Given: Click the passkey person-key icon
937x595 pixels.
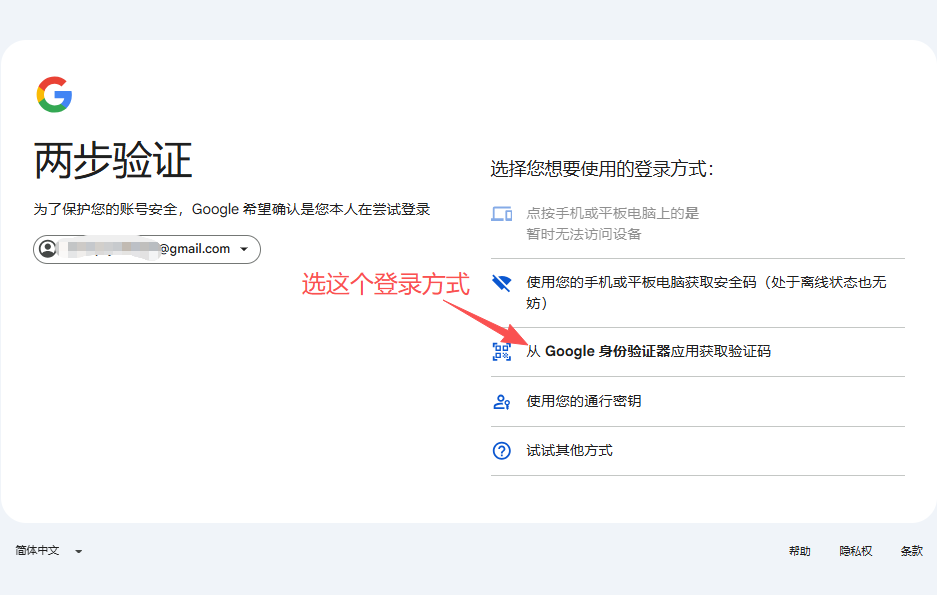Looking at the screenshot, I should tap(501, 401).
